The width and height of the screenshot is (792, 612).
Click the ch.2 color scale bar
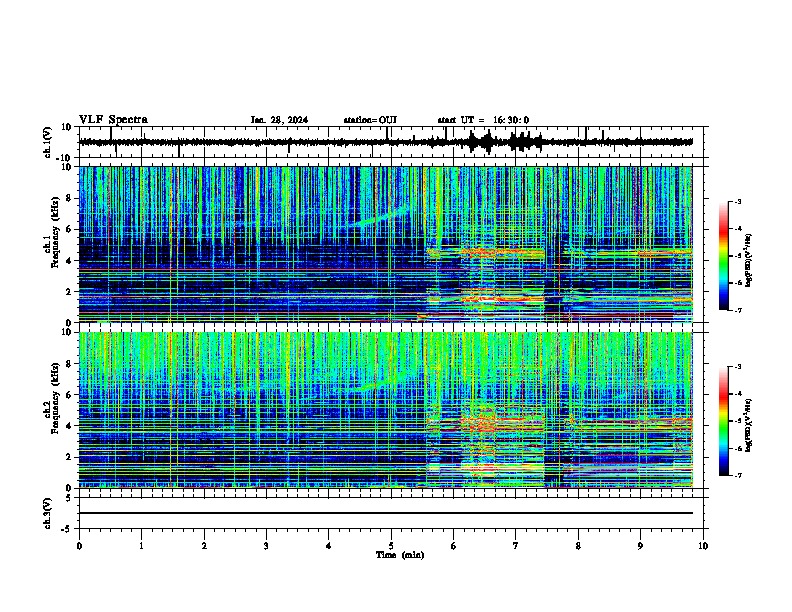724,421
